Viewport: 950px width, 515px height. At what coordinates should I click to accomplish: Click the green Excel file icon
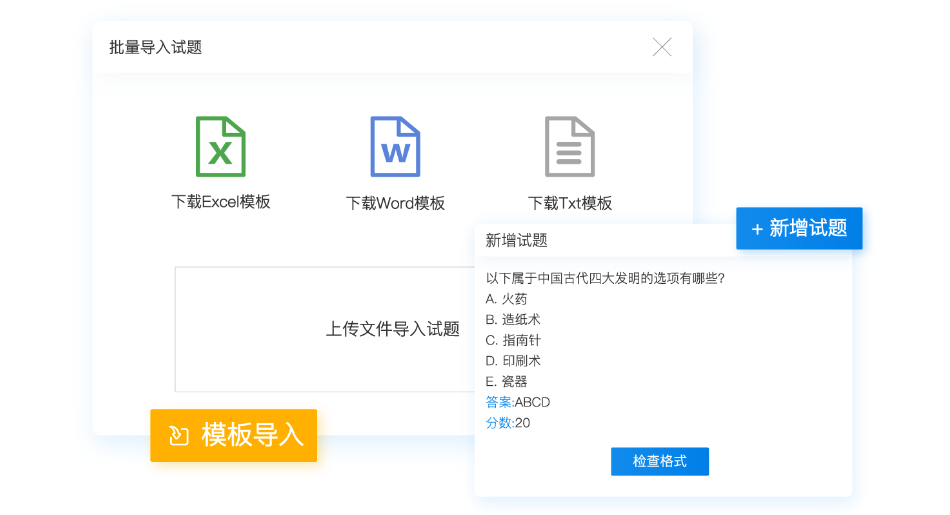[220, 147]
